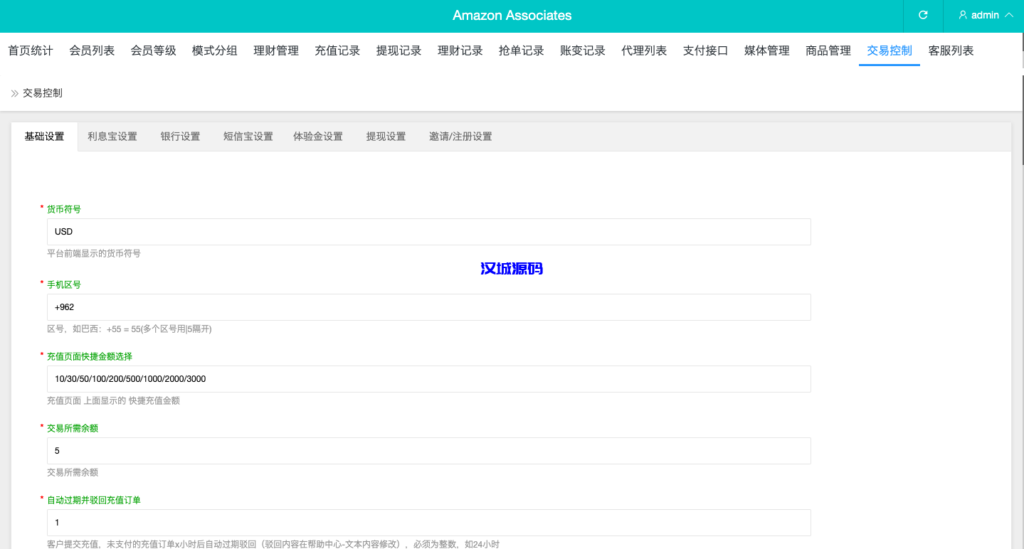Screen dimensions: 1024x549
Task: Open 代理列表 menu item
Action: (644, 50)
